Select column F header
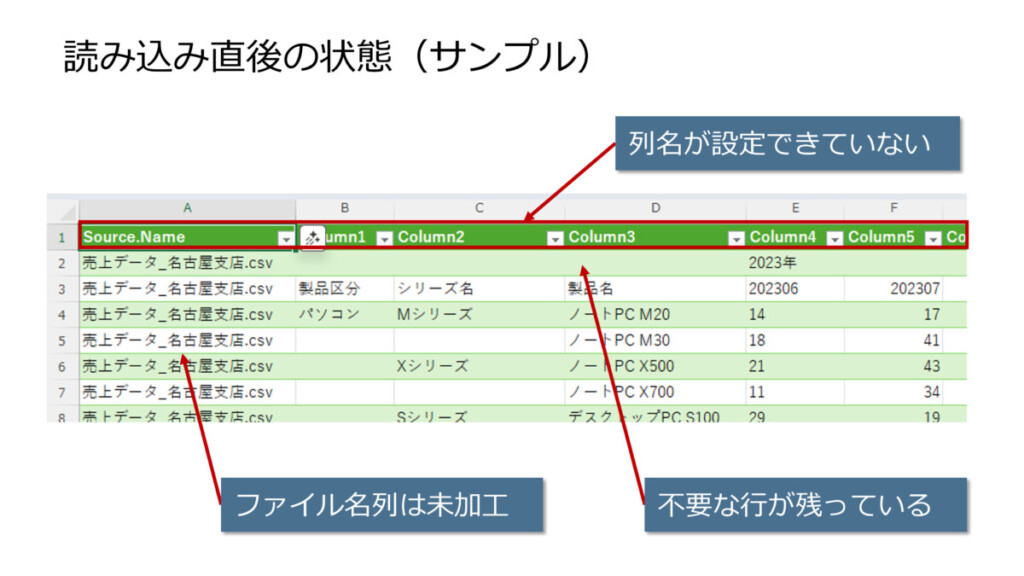The image size is (1024, 576). point(893,209)
